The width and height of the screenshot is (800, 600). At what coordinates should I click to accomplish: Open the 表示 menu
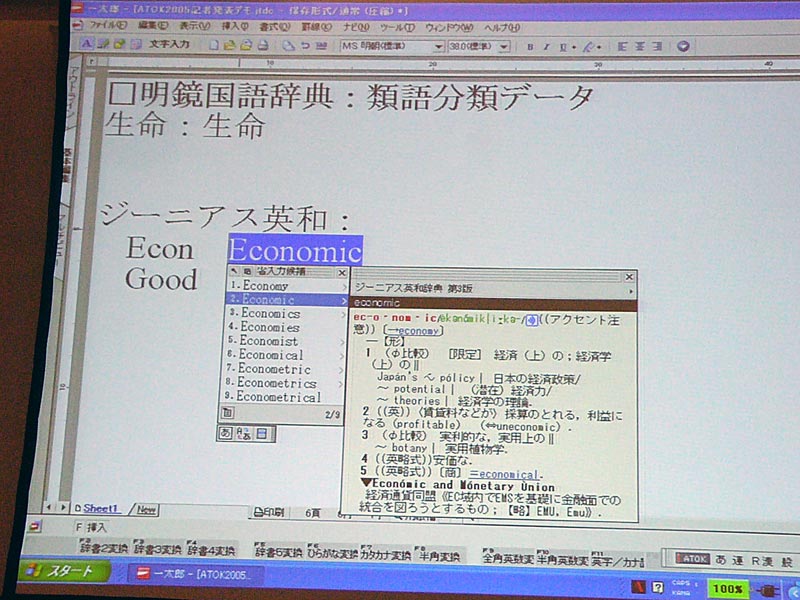click(x=194, y=26)
